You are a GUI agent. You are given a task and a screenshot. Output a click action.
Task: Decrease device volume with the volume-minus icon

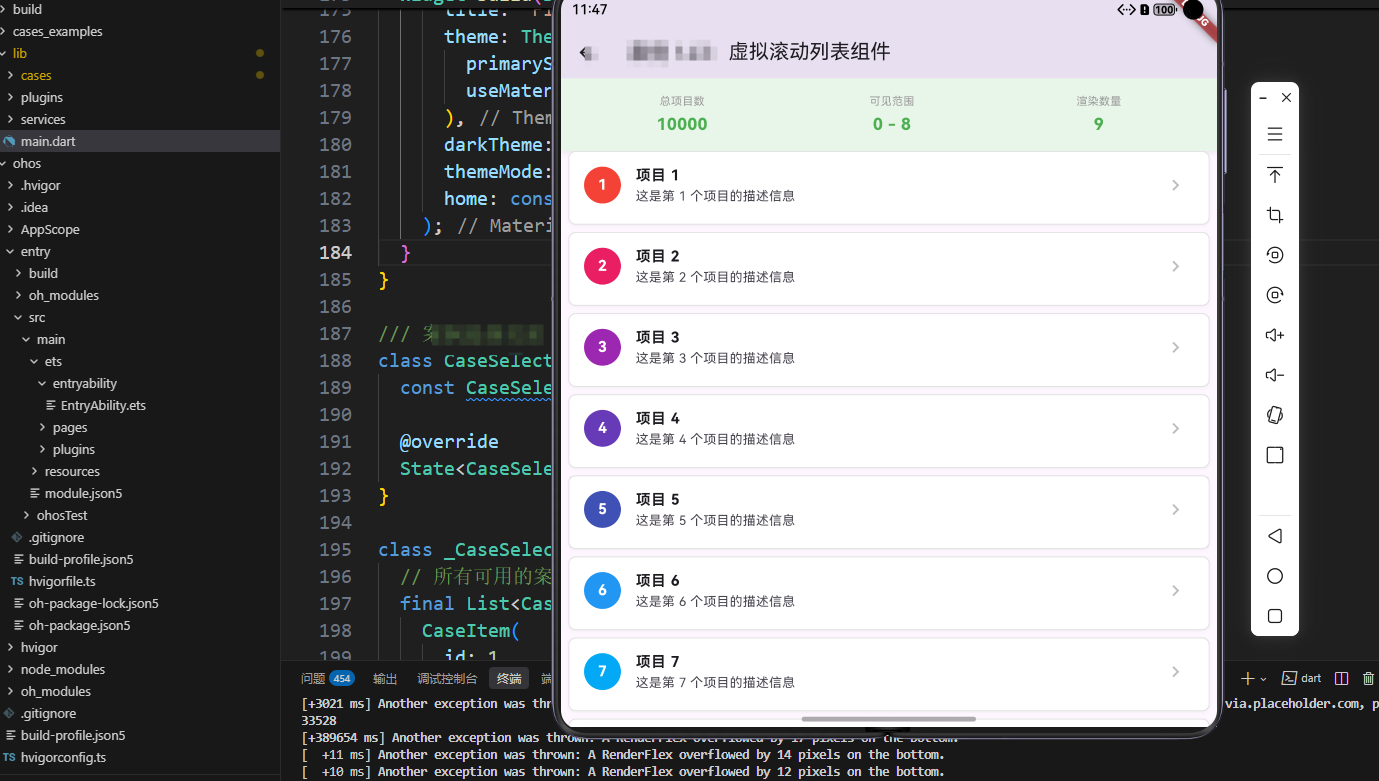click(1274, 374)
